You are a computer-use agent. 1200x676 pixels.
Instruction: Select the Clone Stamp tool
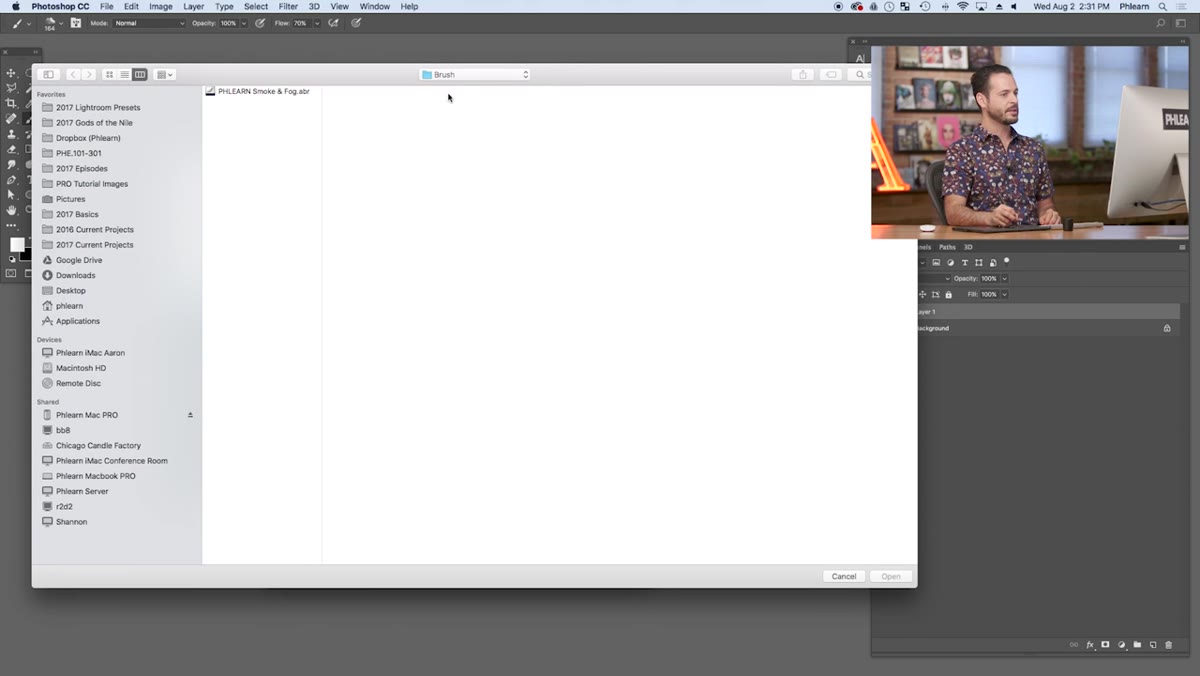pos(11,134)
